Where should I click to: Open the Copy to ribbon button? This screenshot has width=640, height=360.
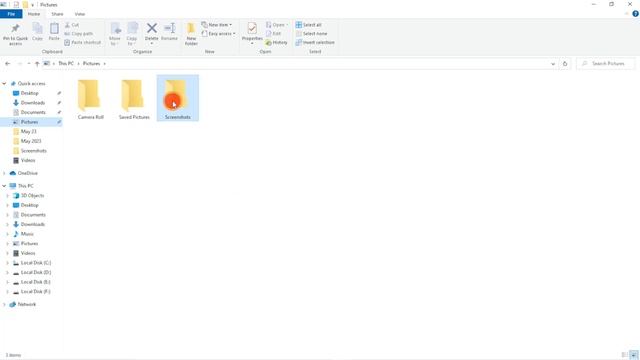point(132,34)
